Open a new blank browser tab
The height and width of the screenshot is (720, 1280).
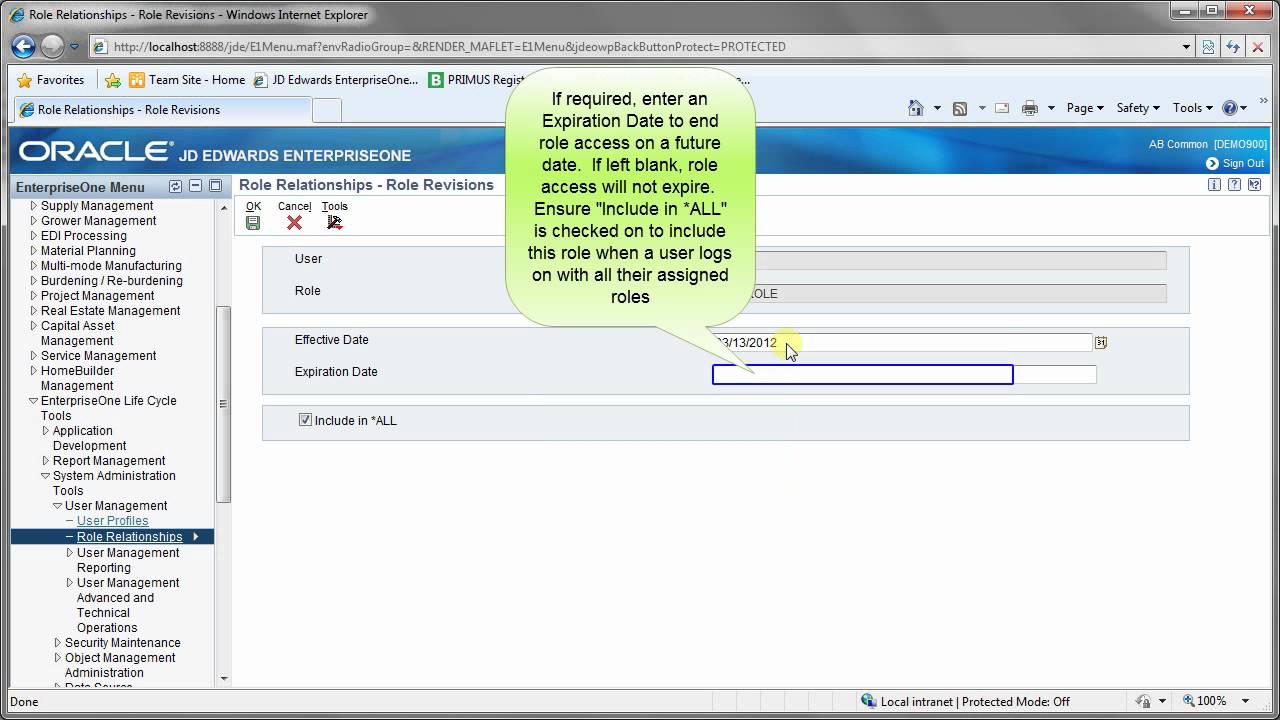pyautogui.click(x=327, y=111)
